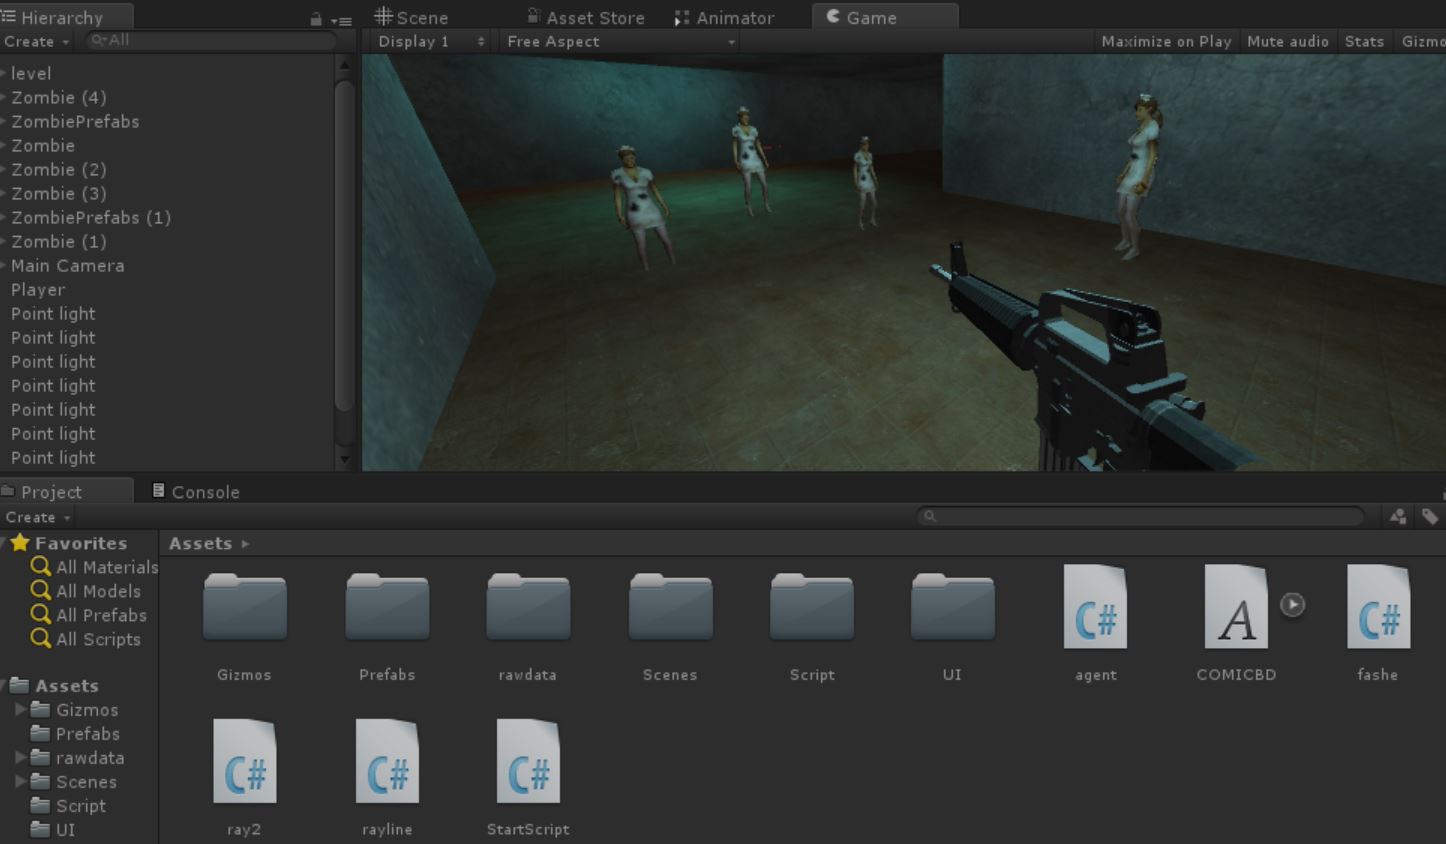Screen dimensions: 1446x844
Task: Expand the Gizmos folder in project tree
Action: pos(20,709)
